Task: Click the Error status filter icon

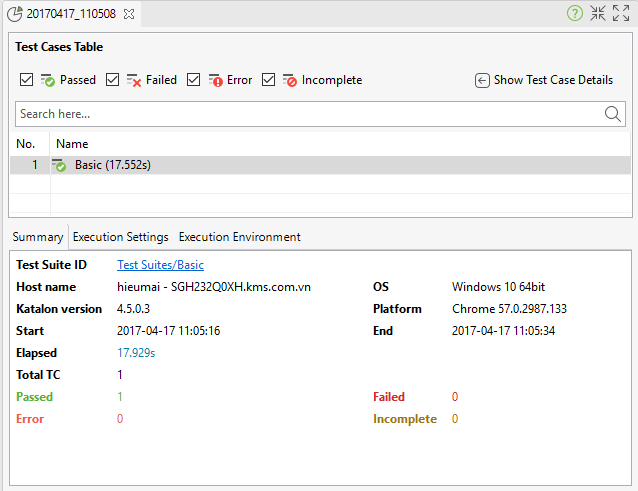Action: click(x=216, y=80)
